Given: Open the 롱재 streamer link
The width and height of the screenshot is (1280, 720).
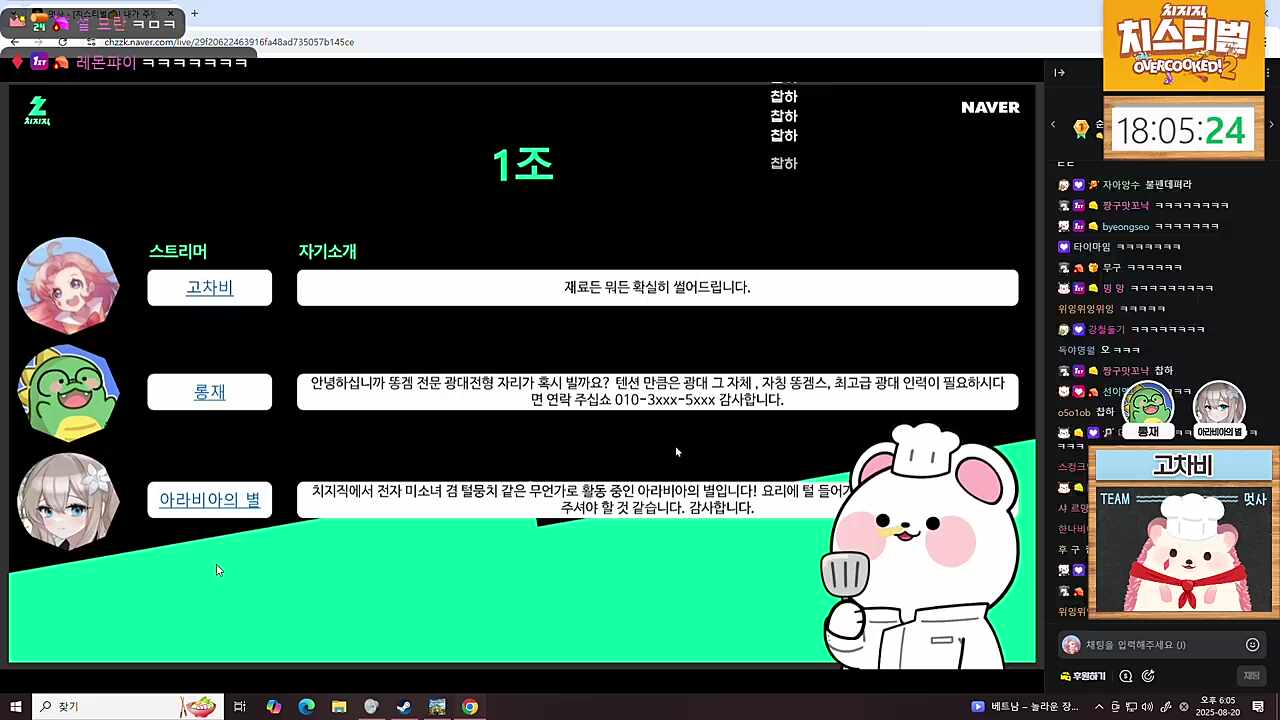Looking at the screenshot, I should coord(209,392).
